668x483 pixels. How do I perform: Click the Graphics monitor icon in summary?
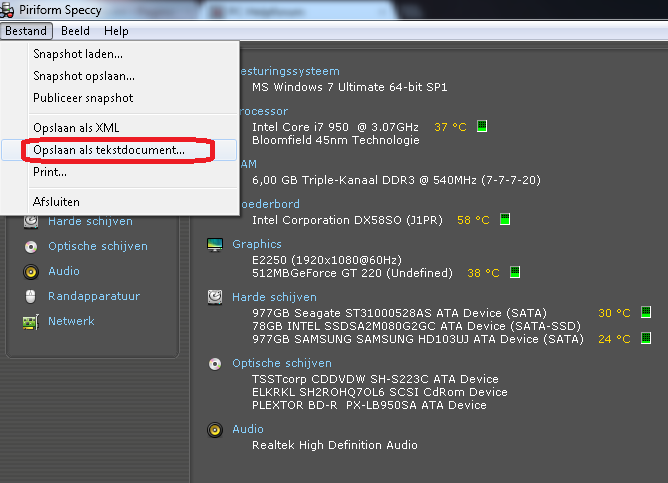215,245
